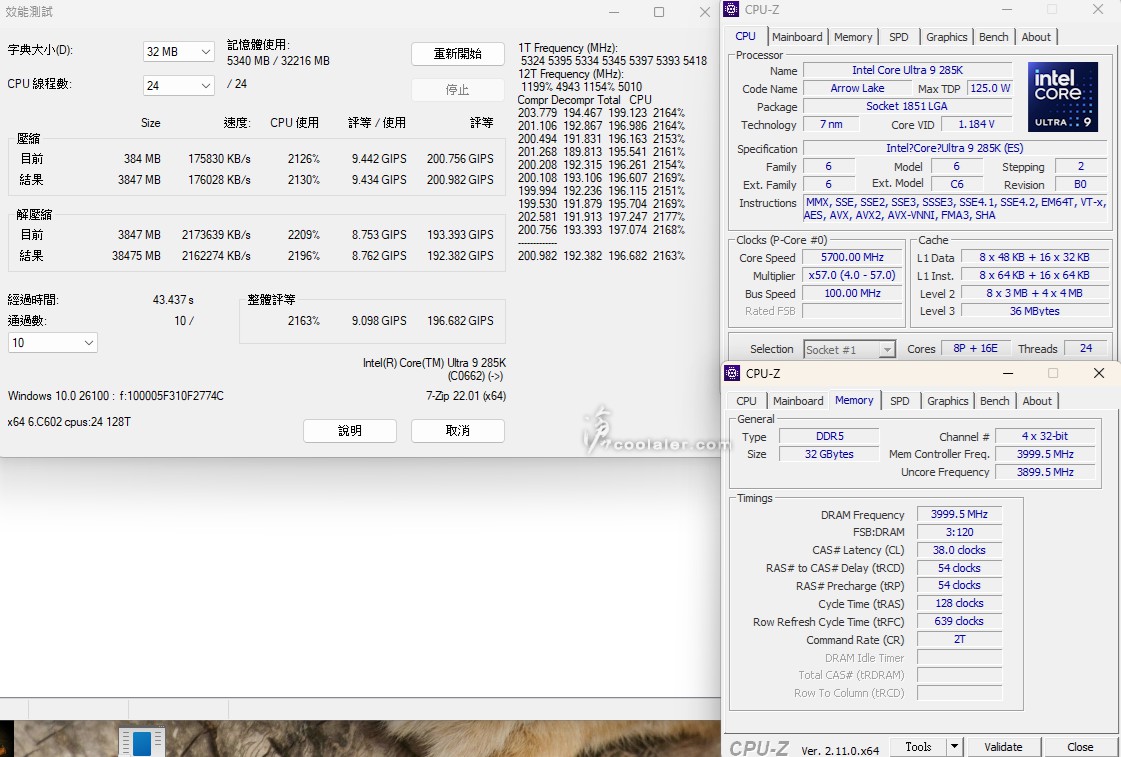Image resolution: width=1121 pixels, height=757 pixels.
Task: Switch to Bench tab in top CPU-Z window
Action: pos(993,37)
